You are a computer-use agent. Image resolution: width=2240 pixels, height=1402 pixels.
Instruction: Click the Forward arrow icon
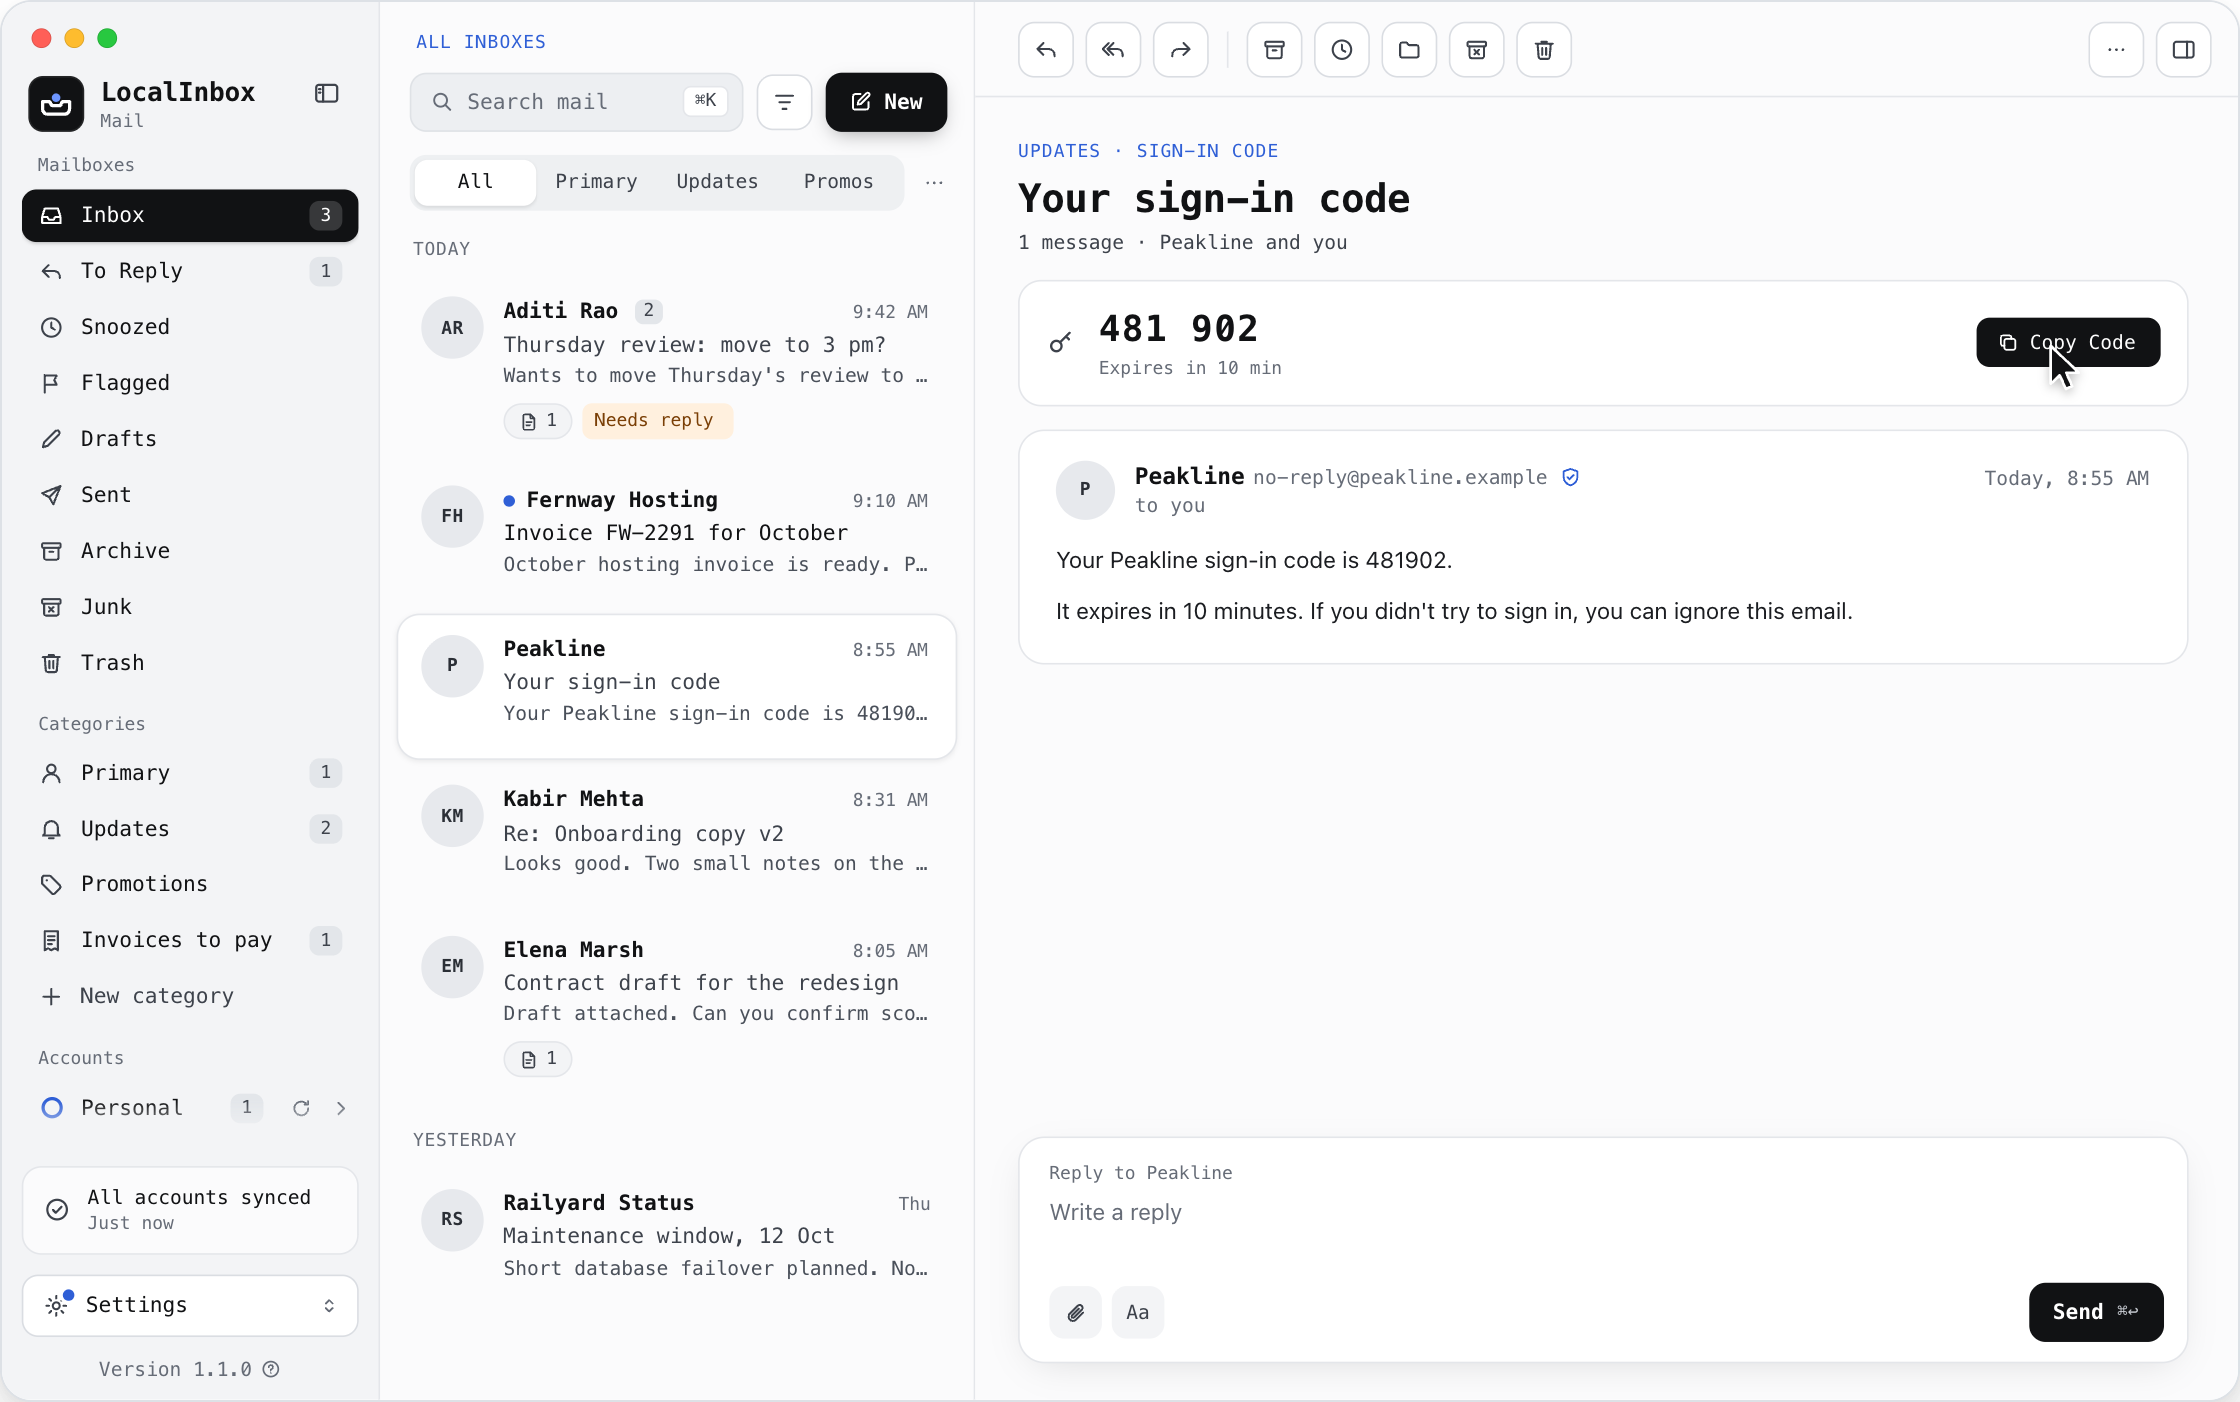click(1181, 50)
